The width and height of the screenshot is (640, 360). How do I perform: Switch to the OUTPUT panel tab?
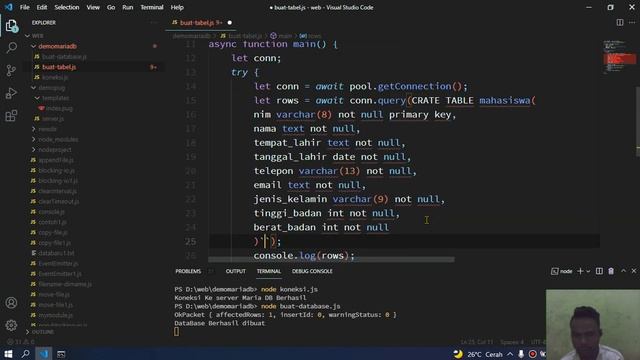236,271
